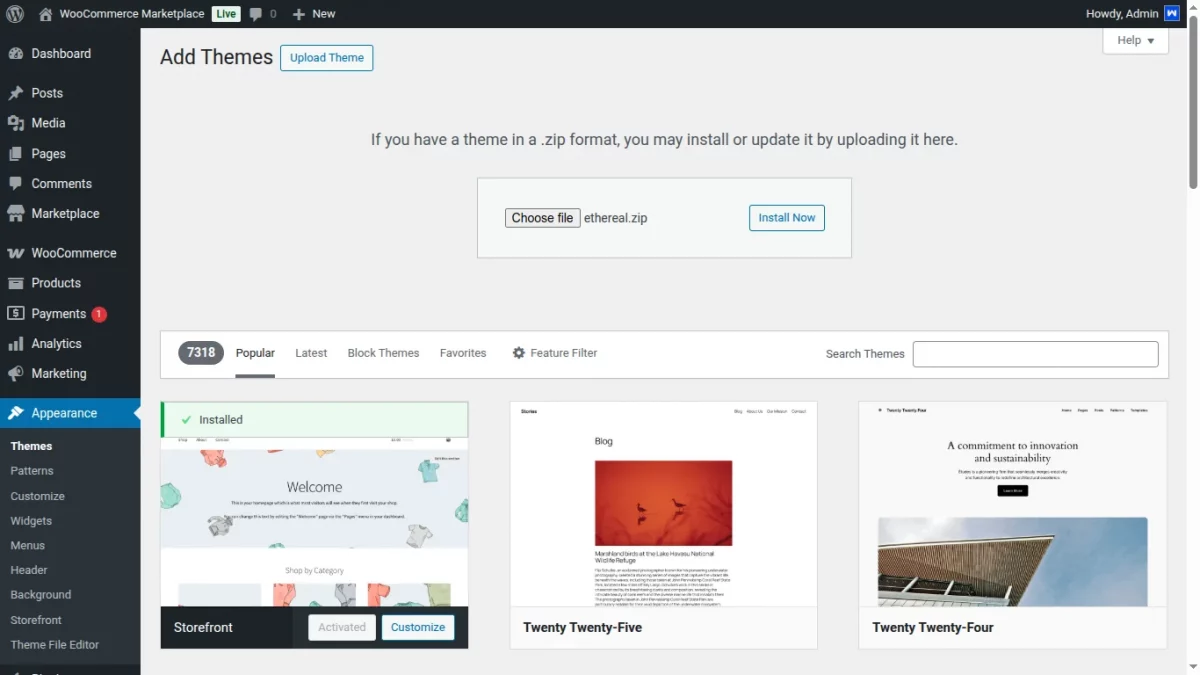The width and height of the screenshot is (1200, 675).
Task: Open the Patterns submenu item
Action: click(32, 471)
